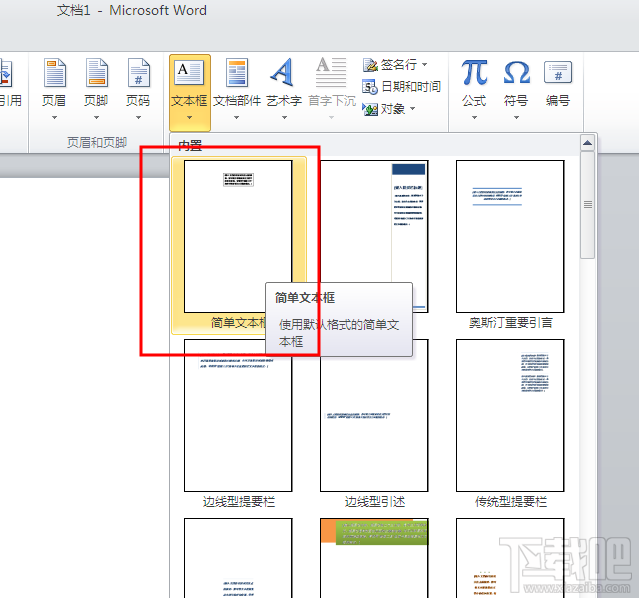The width and height of the screenshot is (639, 598).
Task: Click the 编号 (Number) icon
Action: (x=558, y=73)
